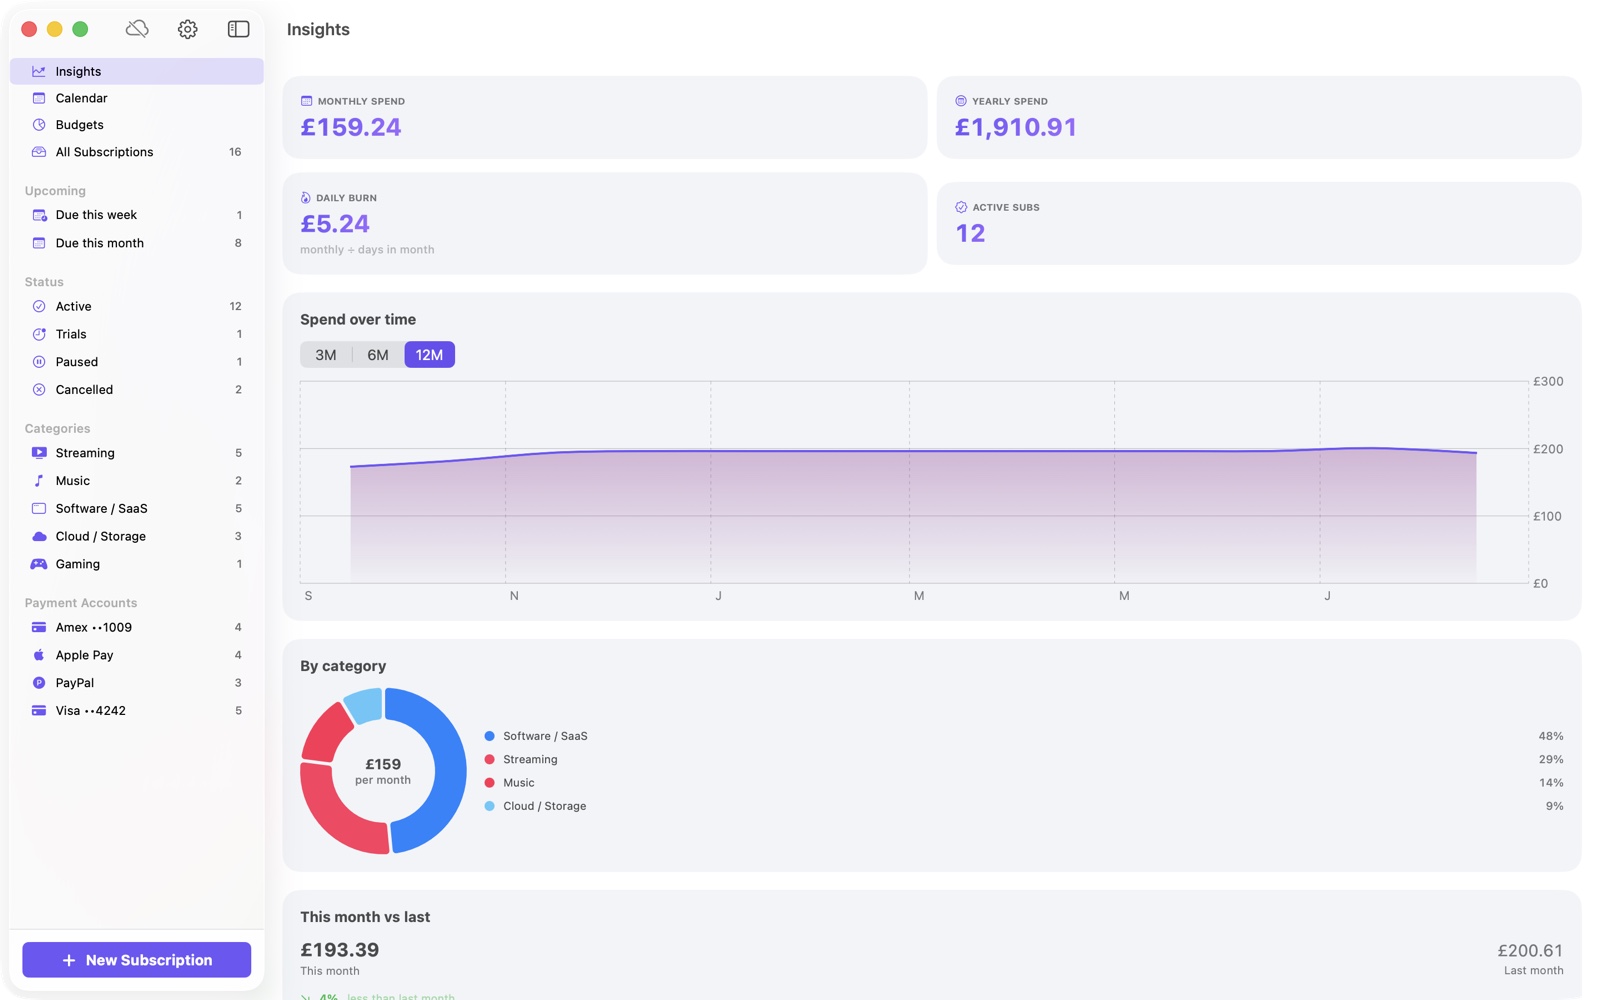Open Due this month list
The height and width of the screenshot is (1000, 1600).
click(137, 243)
